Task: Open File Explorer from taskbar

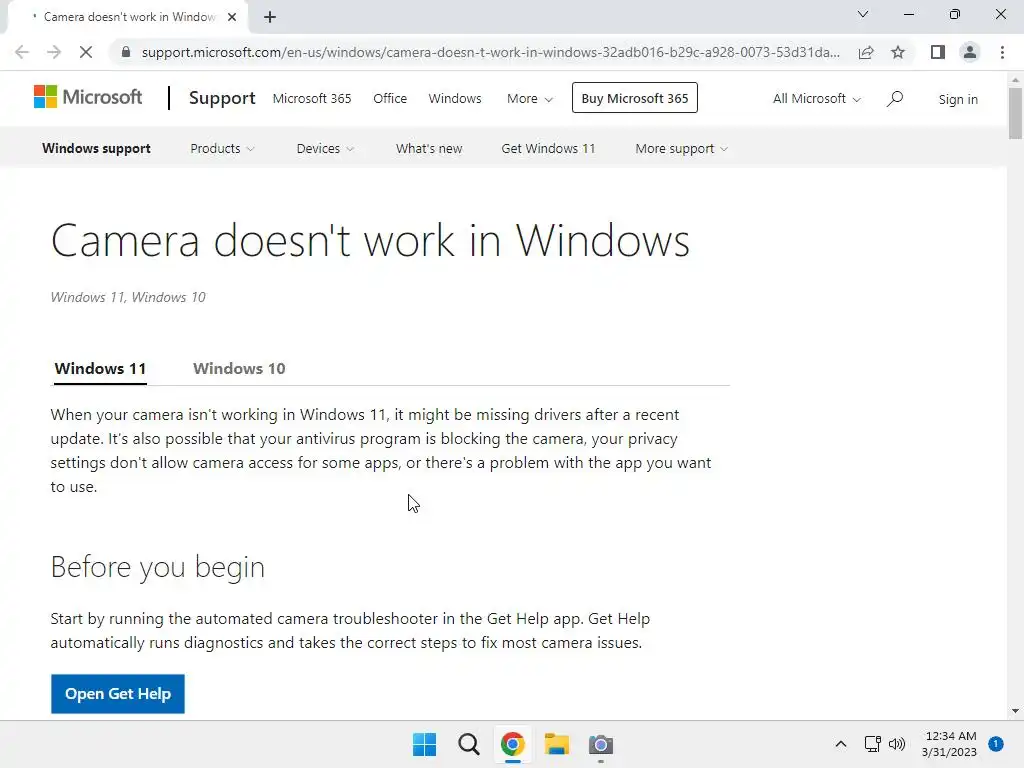Action: (557, 744)
